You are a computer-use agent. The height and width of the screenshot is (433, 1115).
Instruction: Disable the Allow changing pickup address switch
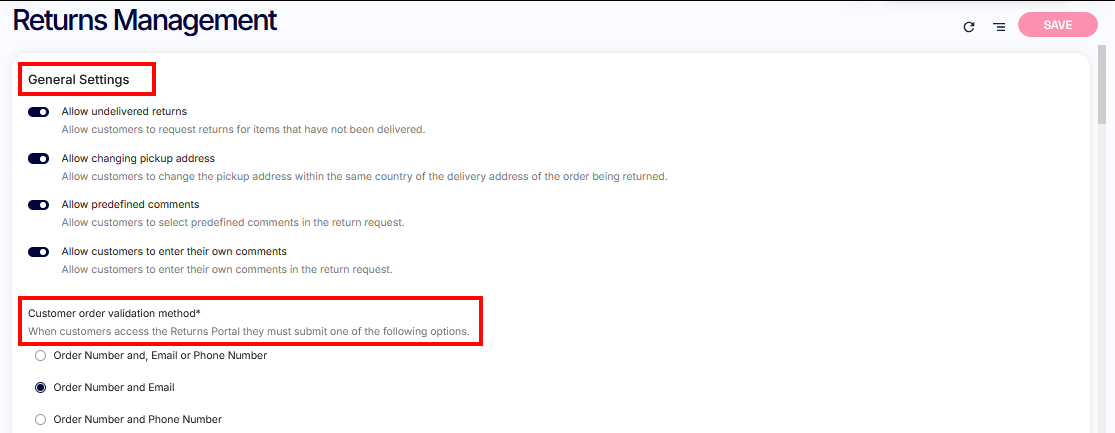pyautogui.click(x=39, y=158)
